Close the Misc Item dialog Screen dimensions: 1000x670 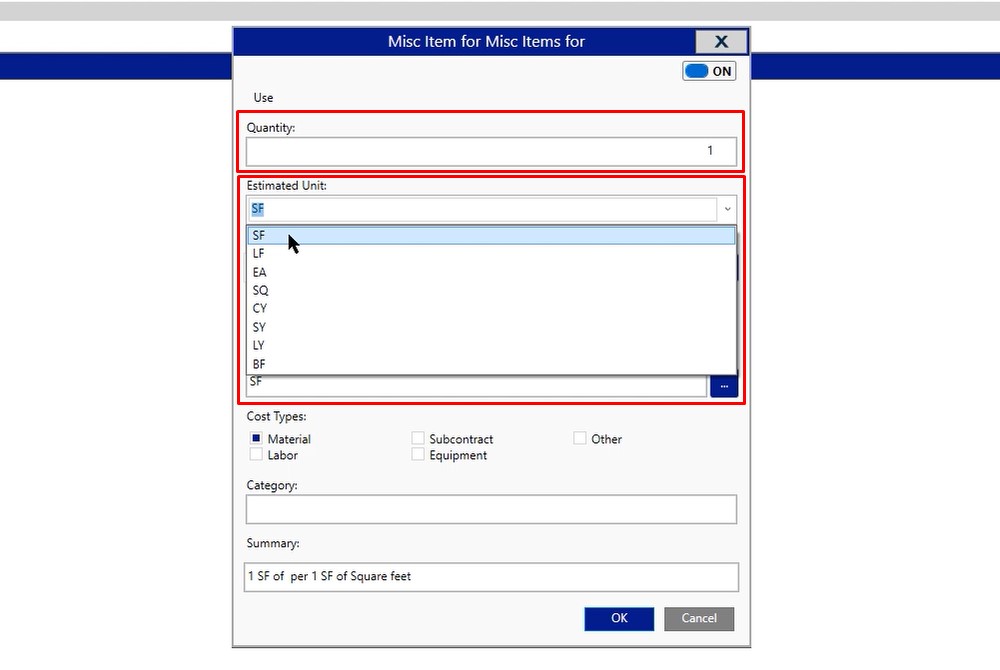pos(720,41)
